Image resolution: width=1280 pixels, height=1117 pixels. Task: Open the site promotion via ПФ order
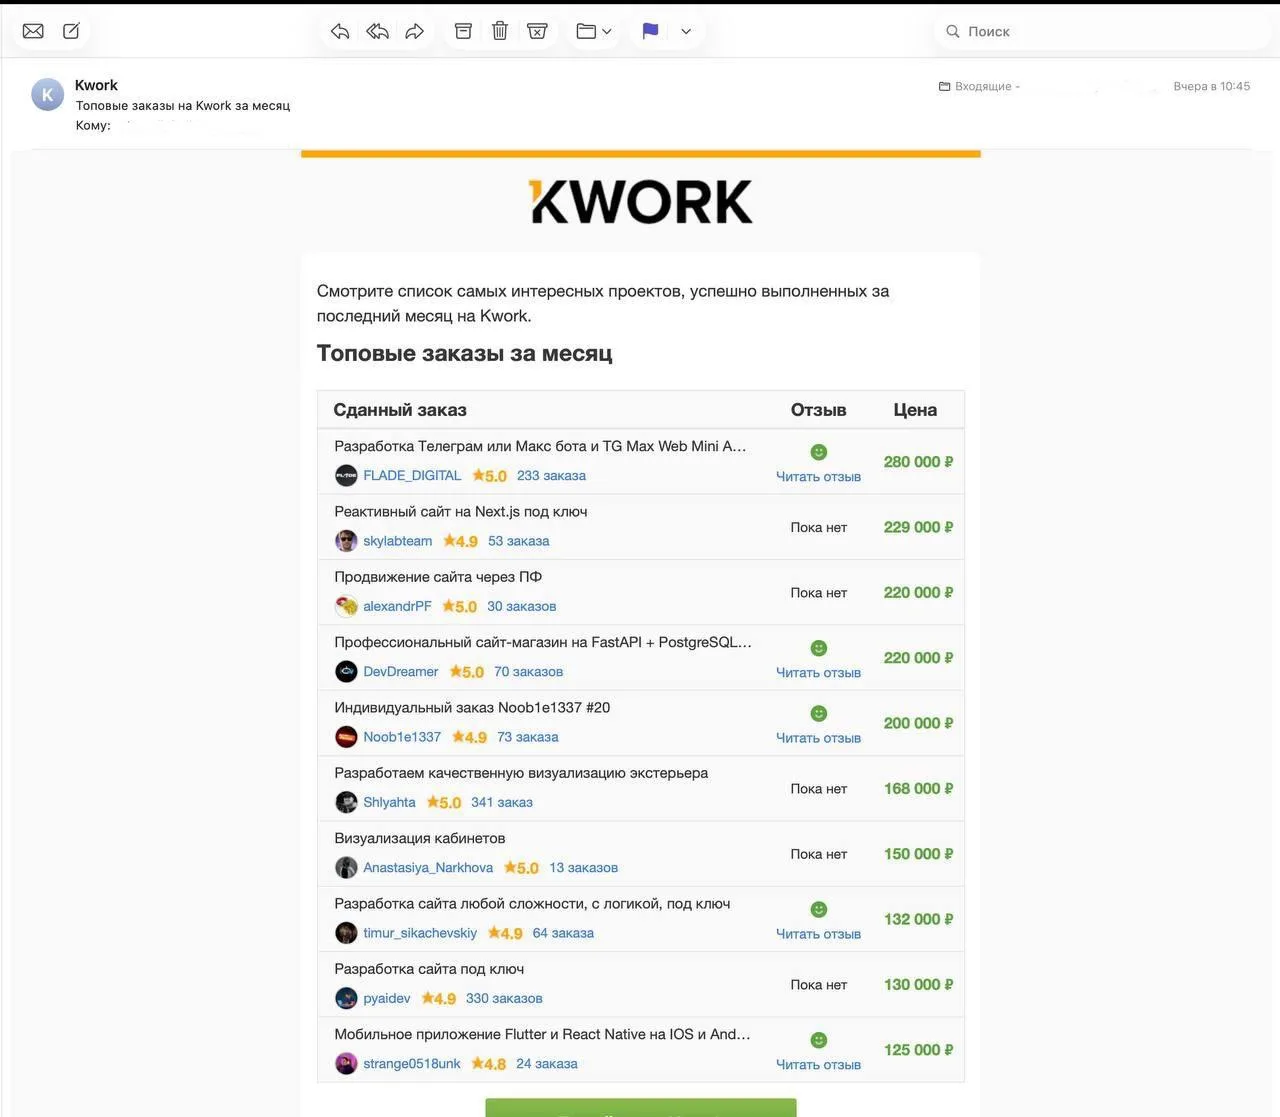[x=438, y=577]
